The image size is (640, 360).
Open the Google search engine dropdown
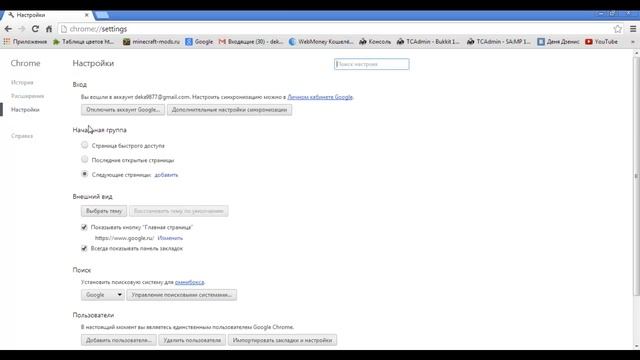[102, 295]
